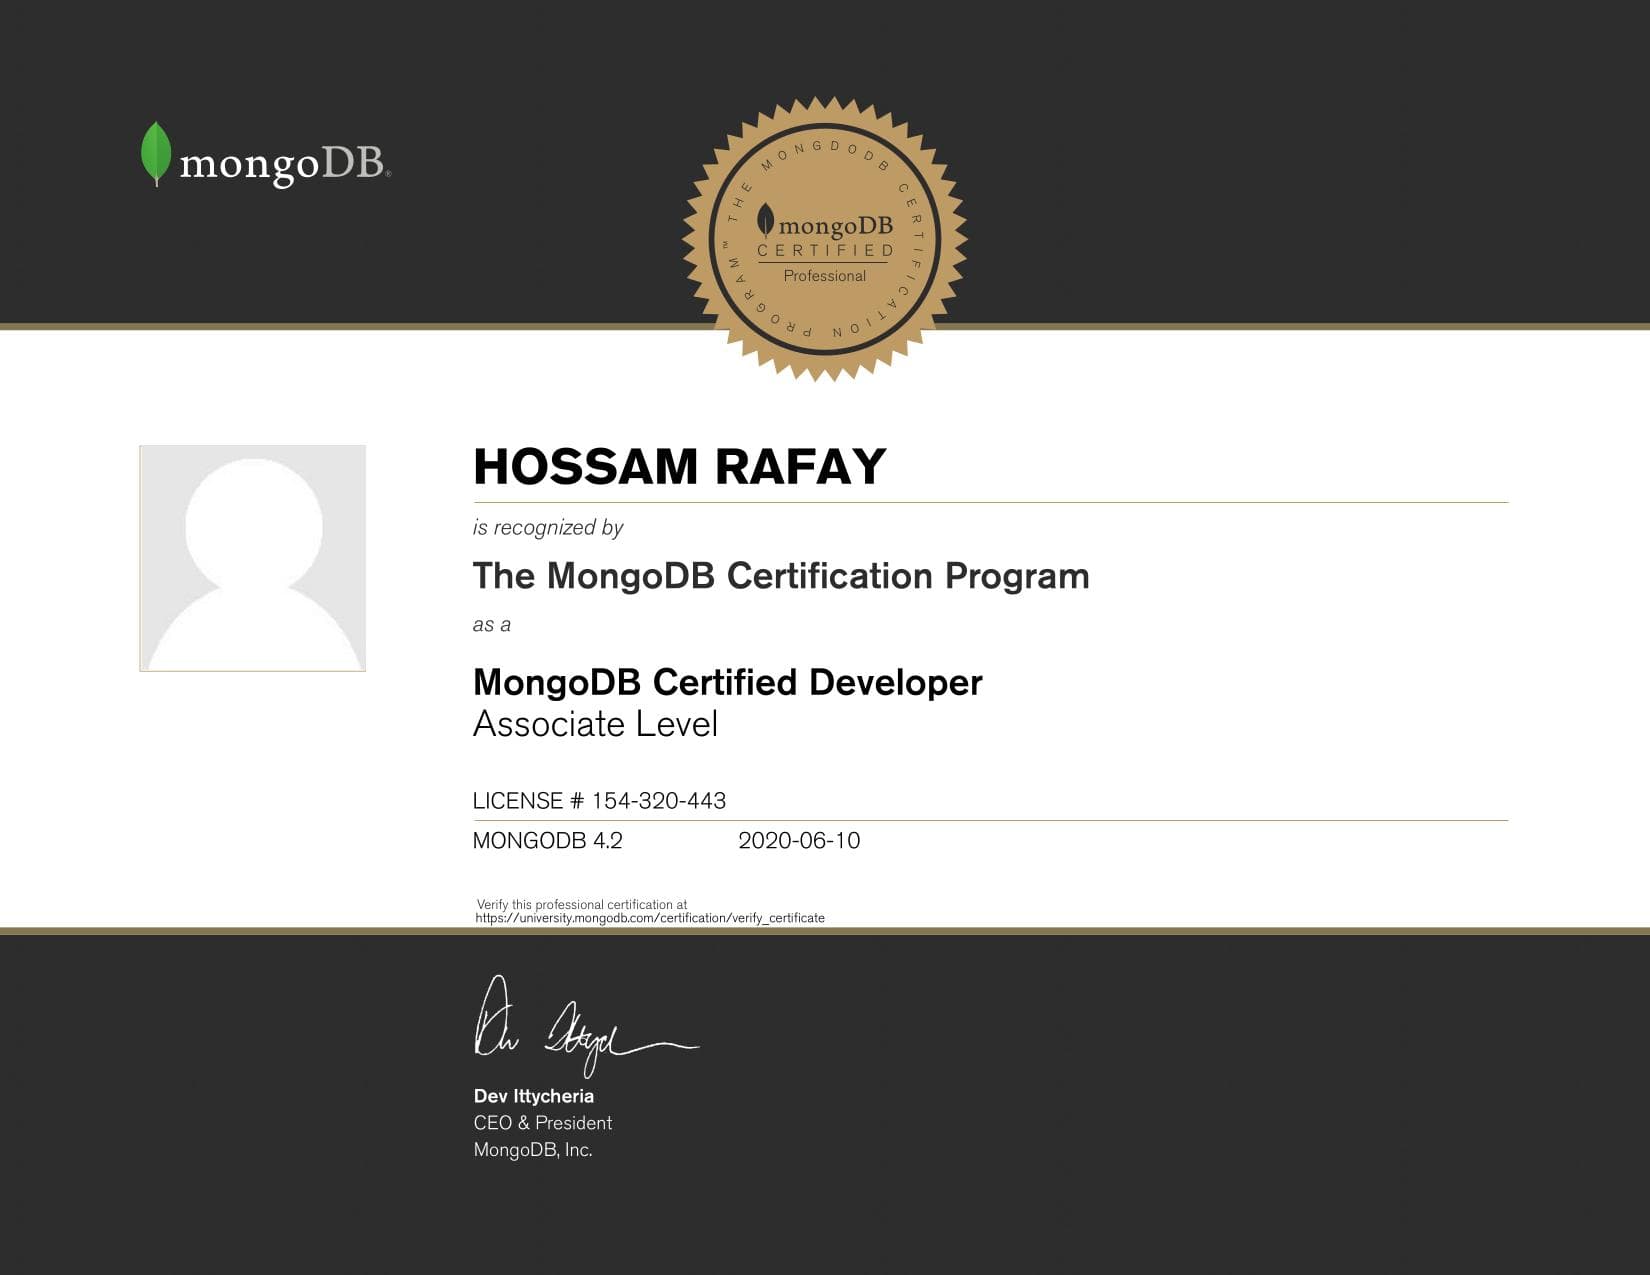Select the 'MONGODB 4.2' version label

(x=548, y=841)
